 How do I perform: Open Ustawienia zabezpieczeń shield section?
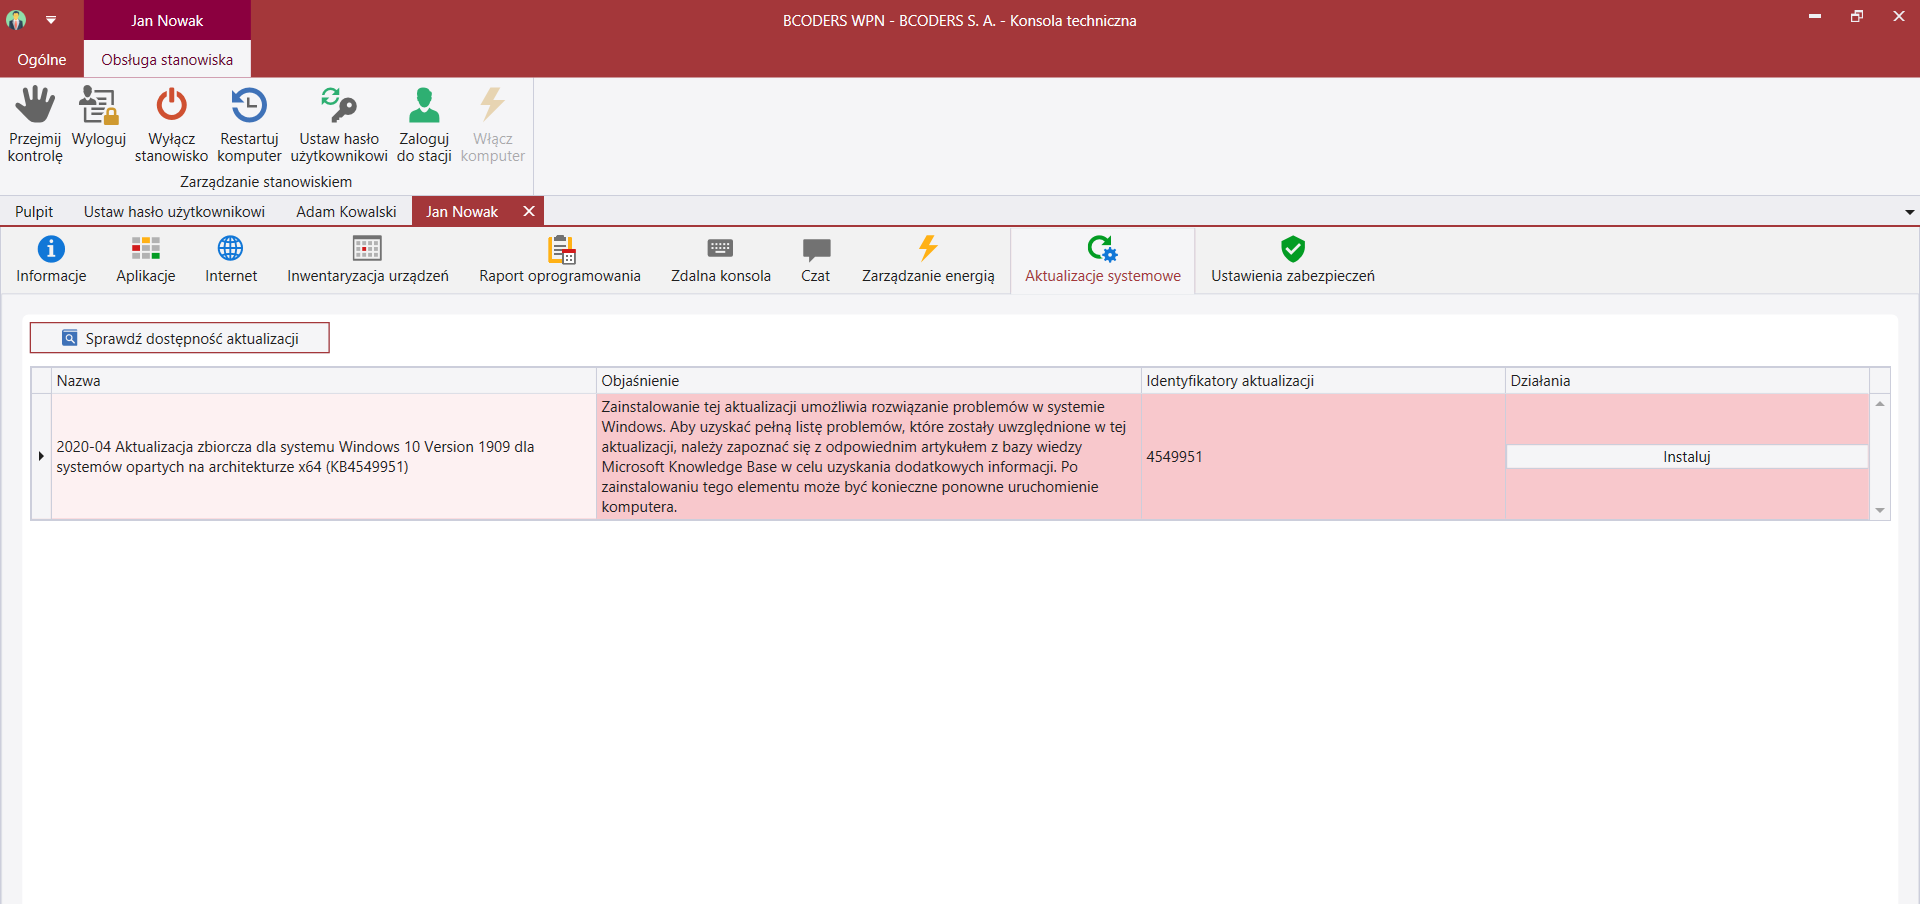[1293, 260]
